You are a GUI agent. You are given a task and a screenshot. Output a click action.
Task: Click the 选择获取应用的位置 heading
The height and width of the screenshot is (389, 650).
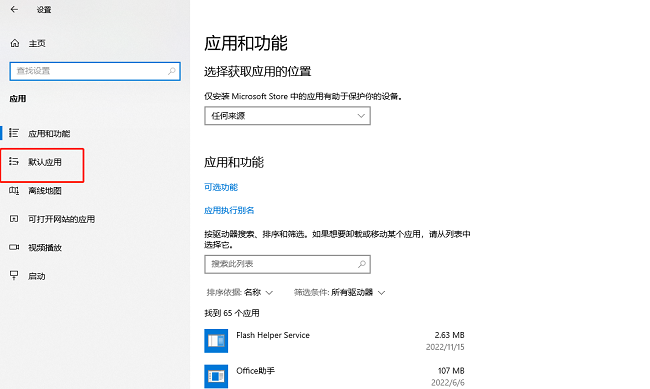(257, 71)
